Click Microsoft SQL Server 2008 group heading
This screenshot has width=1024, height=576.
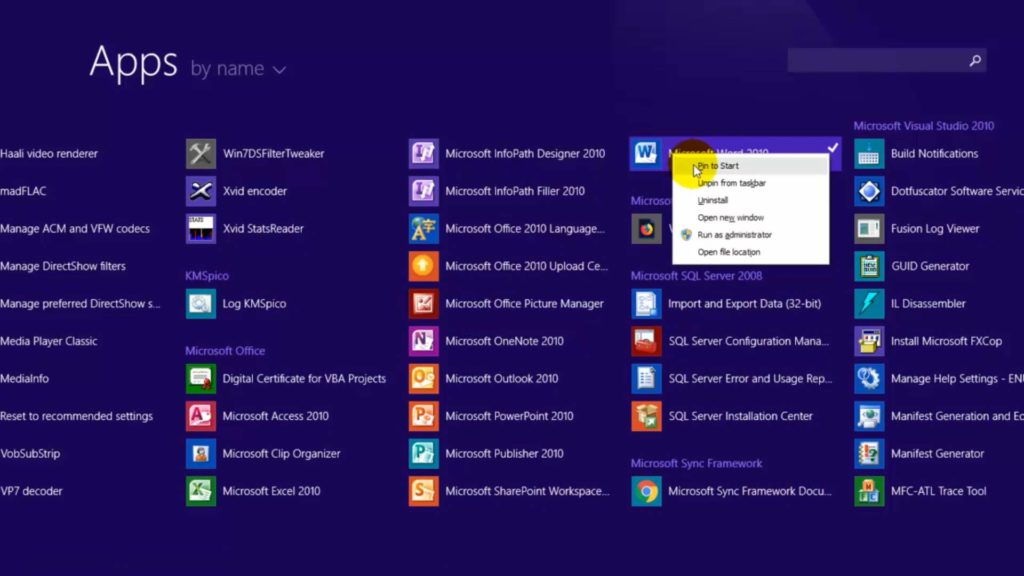tap(696, 276)
